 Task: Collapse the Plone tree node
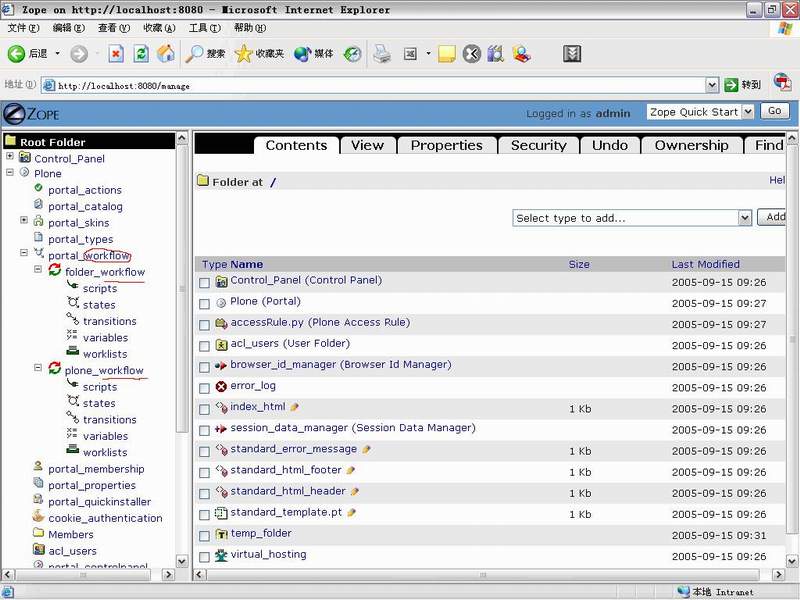(10, 172)
